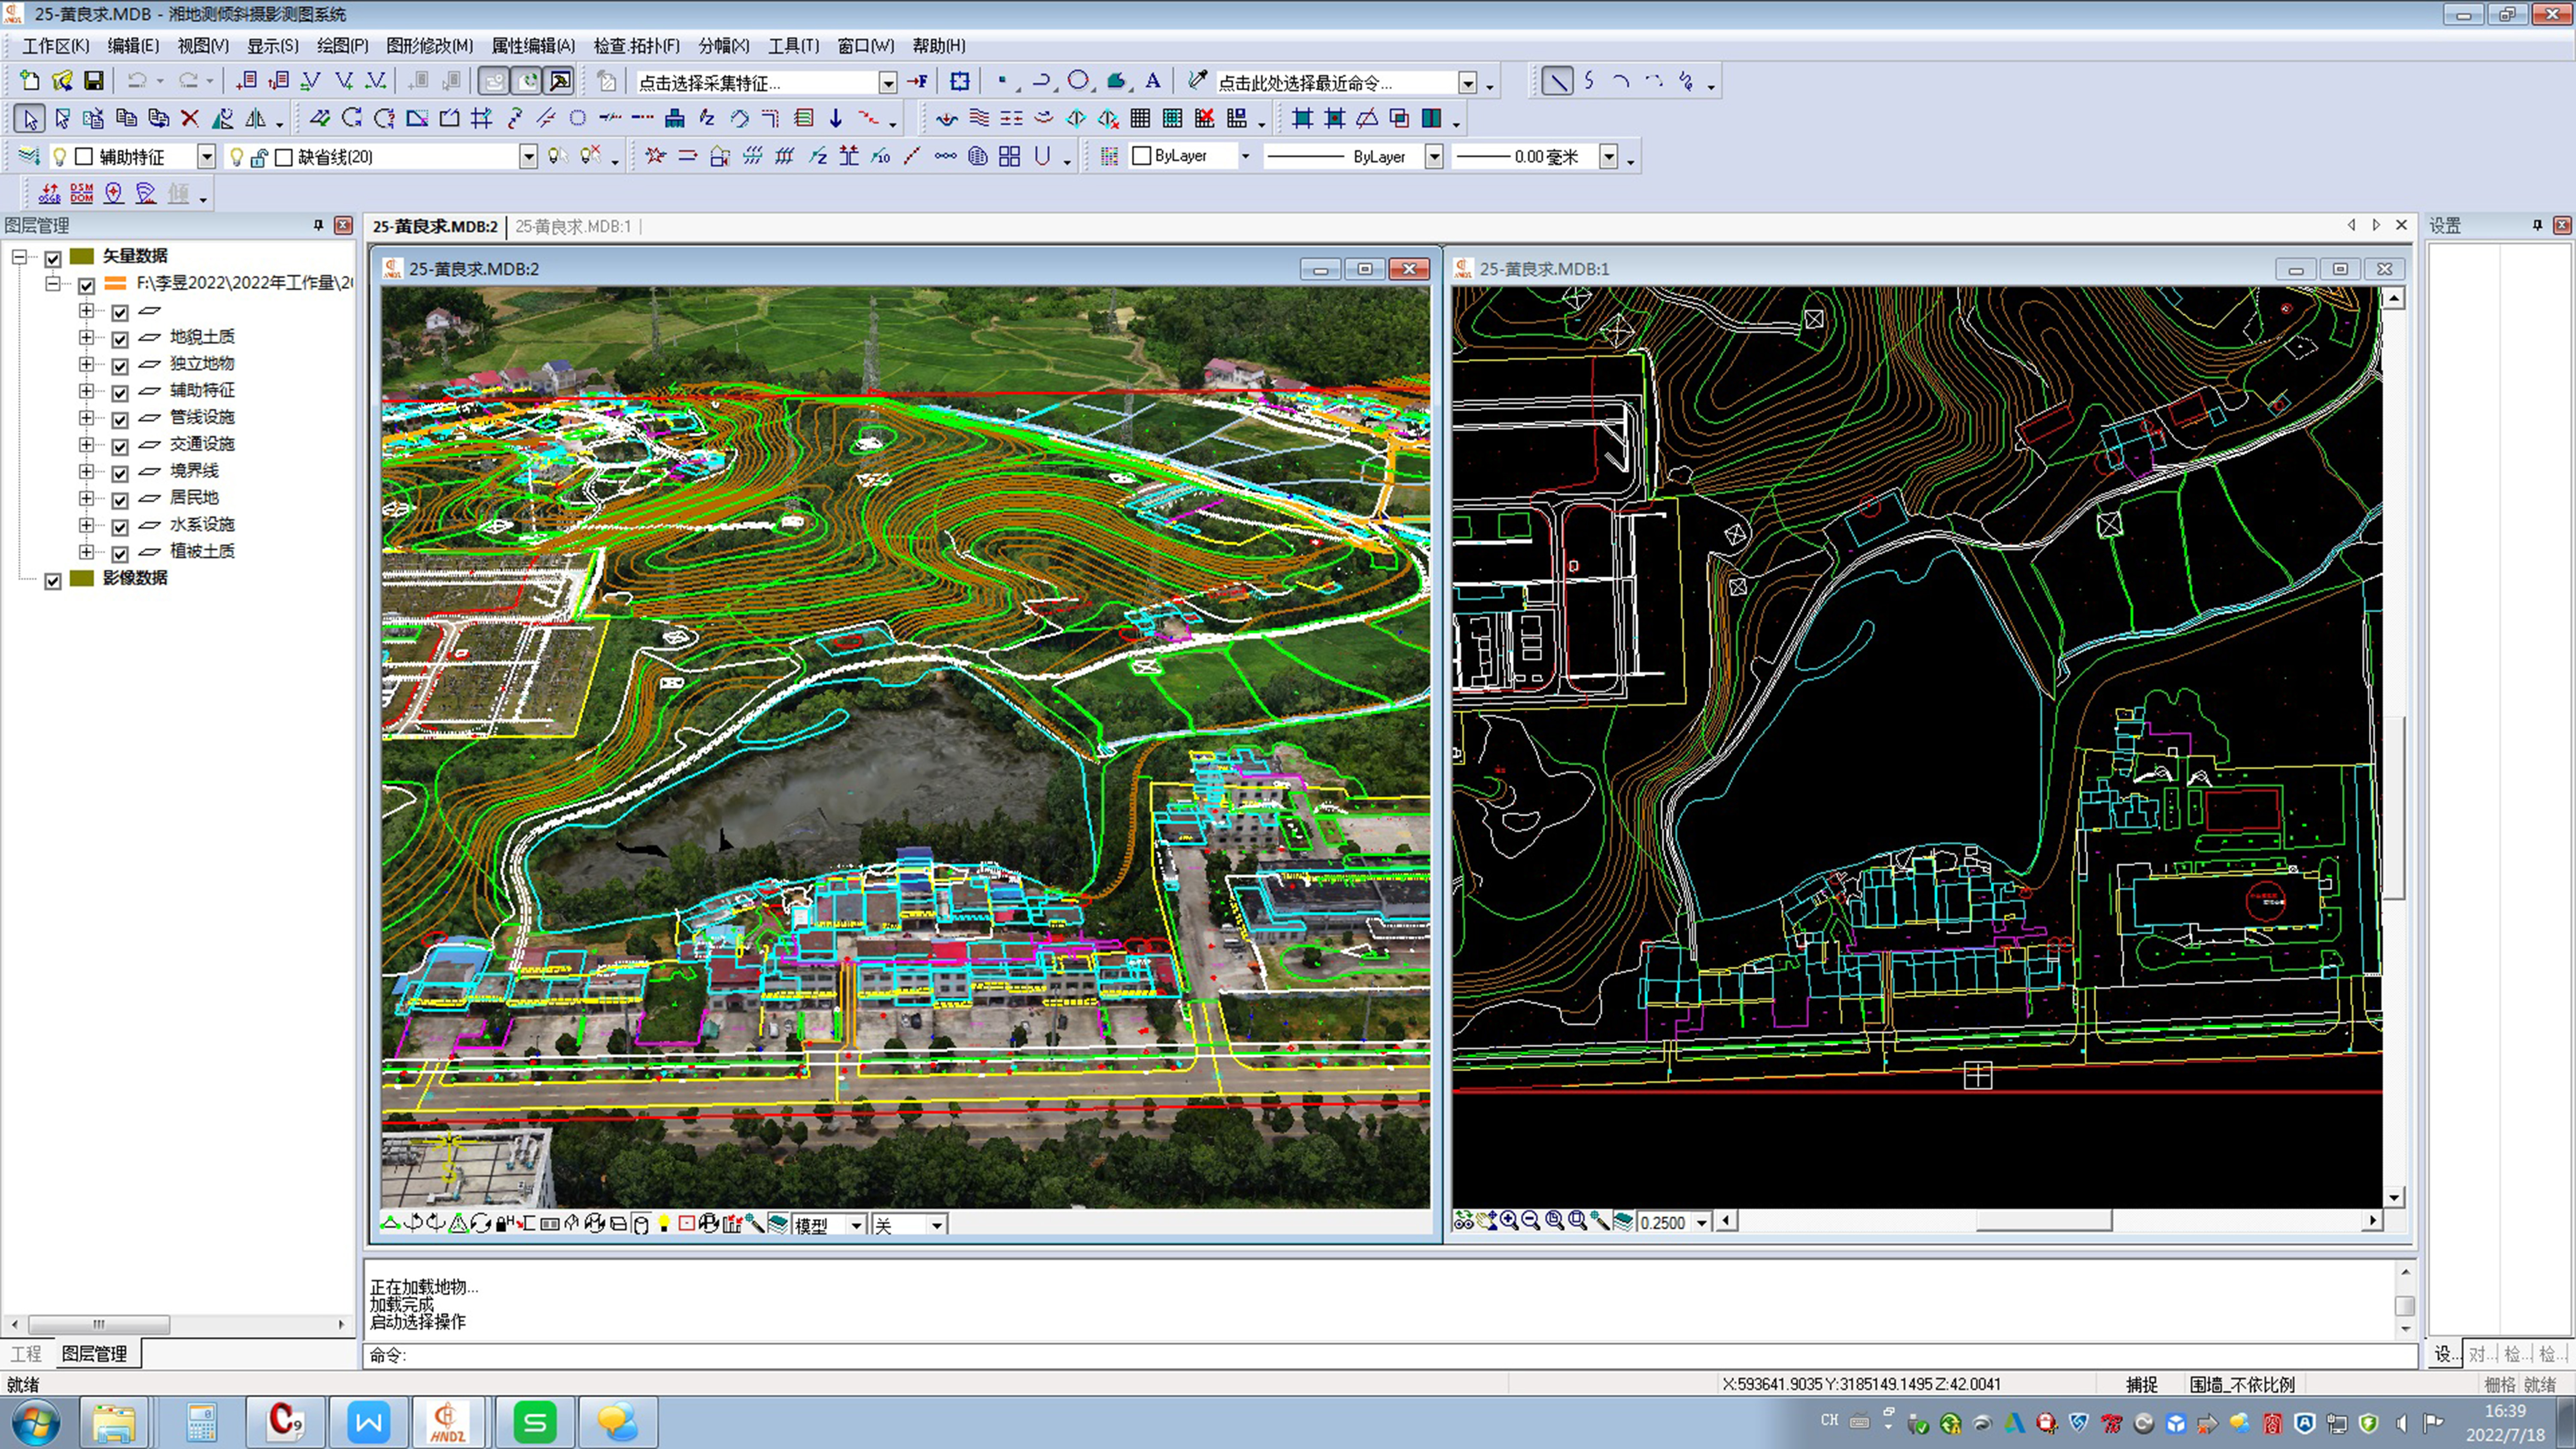The width and height of the screenshot is (2576, 1449).
Task: Open the 点击选择采集特征 dropdown
Action: pos(887,83)
